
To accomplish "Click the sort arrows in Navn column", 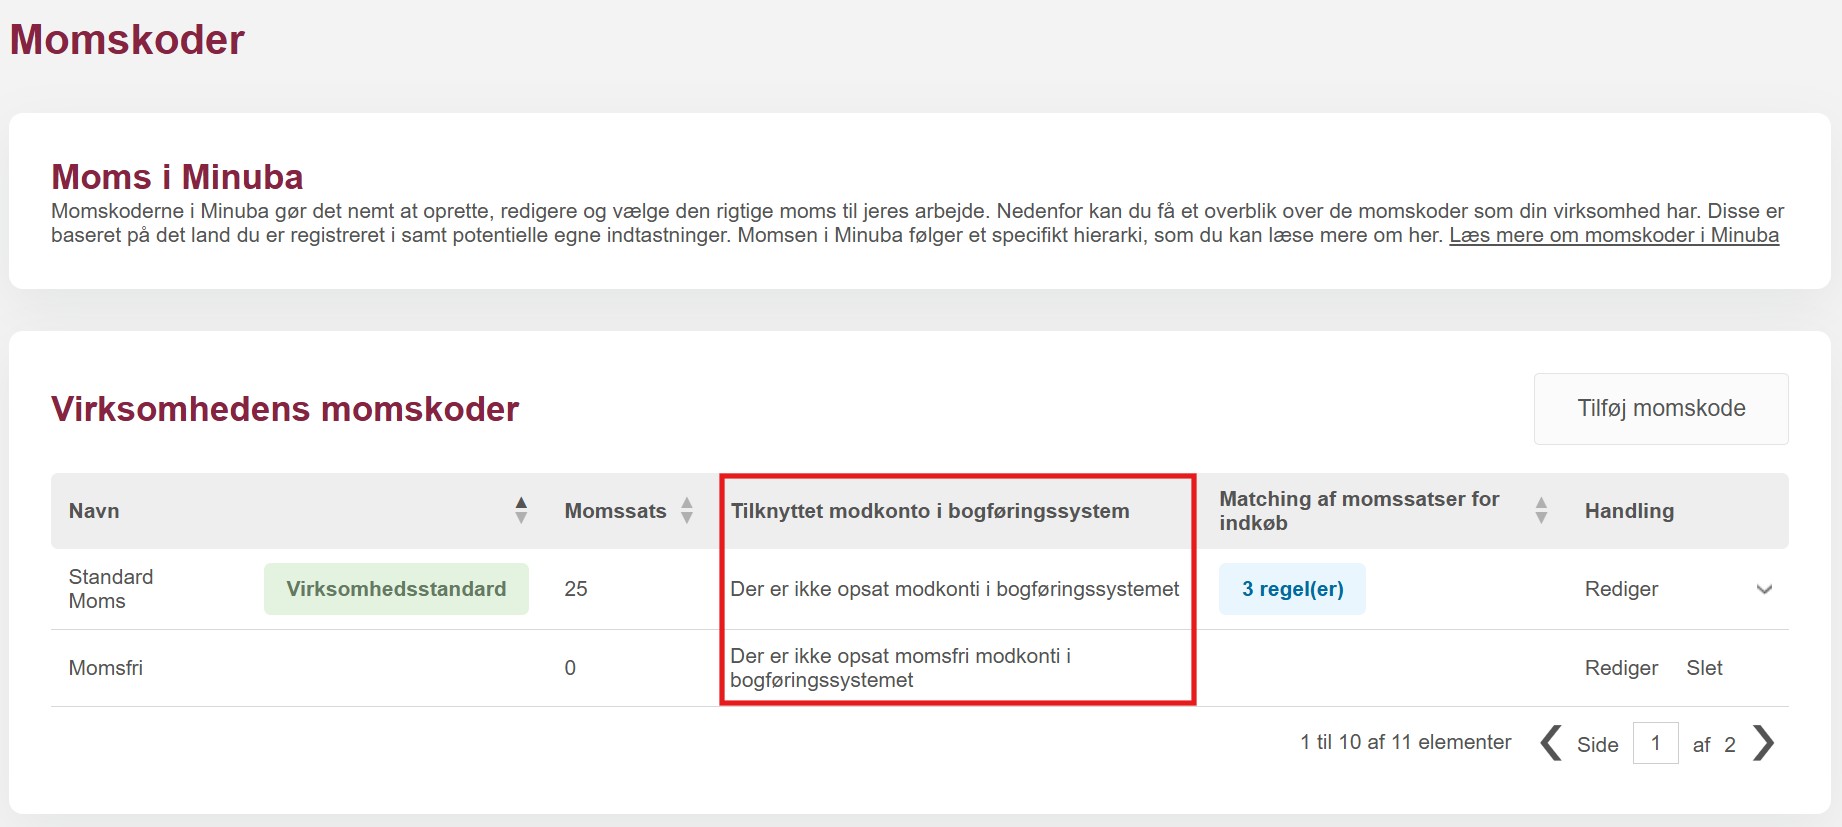I will pos(521,510).
